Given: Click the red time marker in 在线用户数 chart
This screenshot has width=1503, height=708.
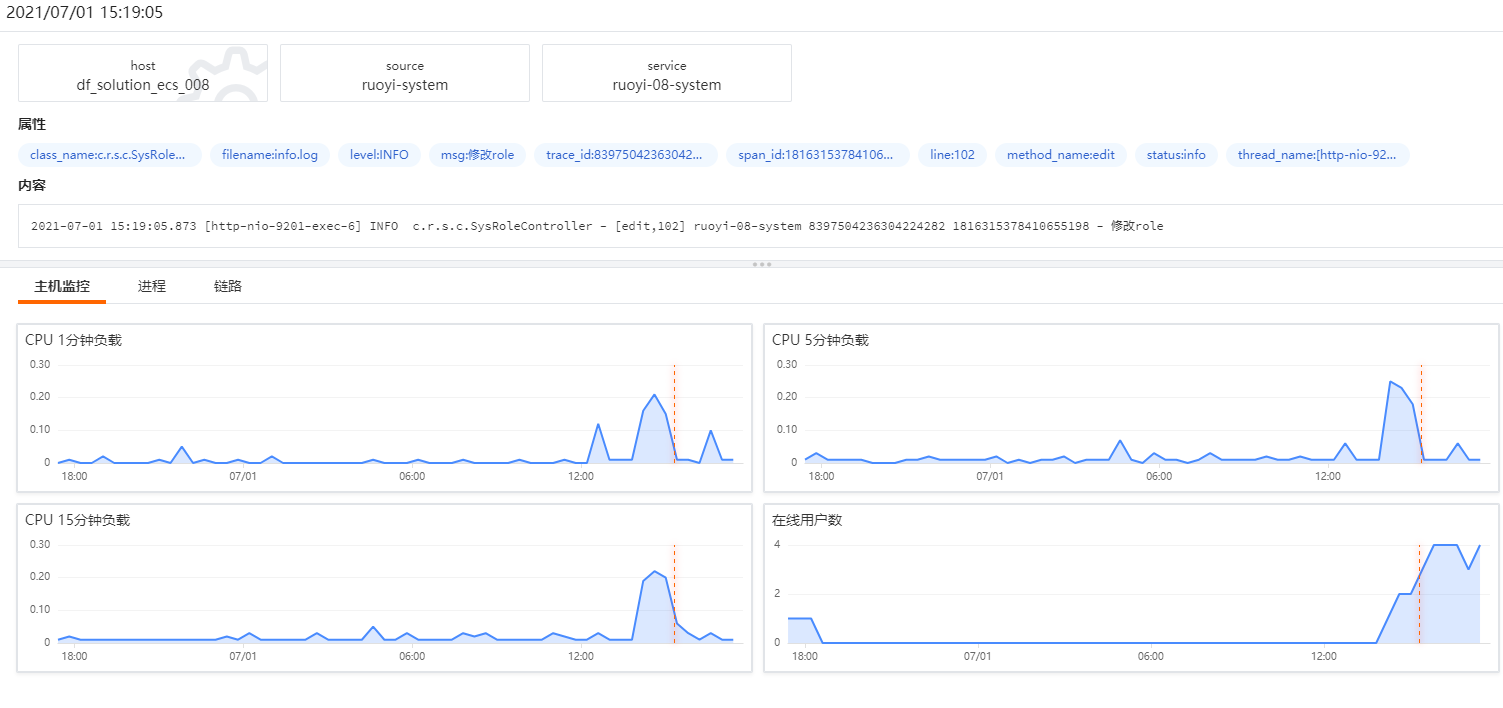Looking at the screenshot, I should point(1419,594).
